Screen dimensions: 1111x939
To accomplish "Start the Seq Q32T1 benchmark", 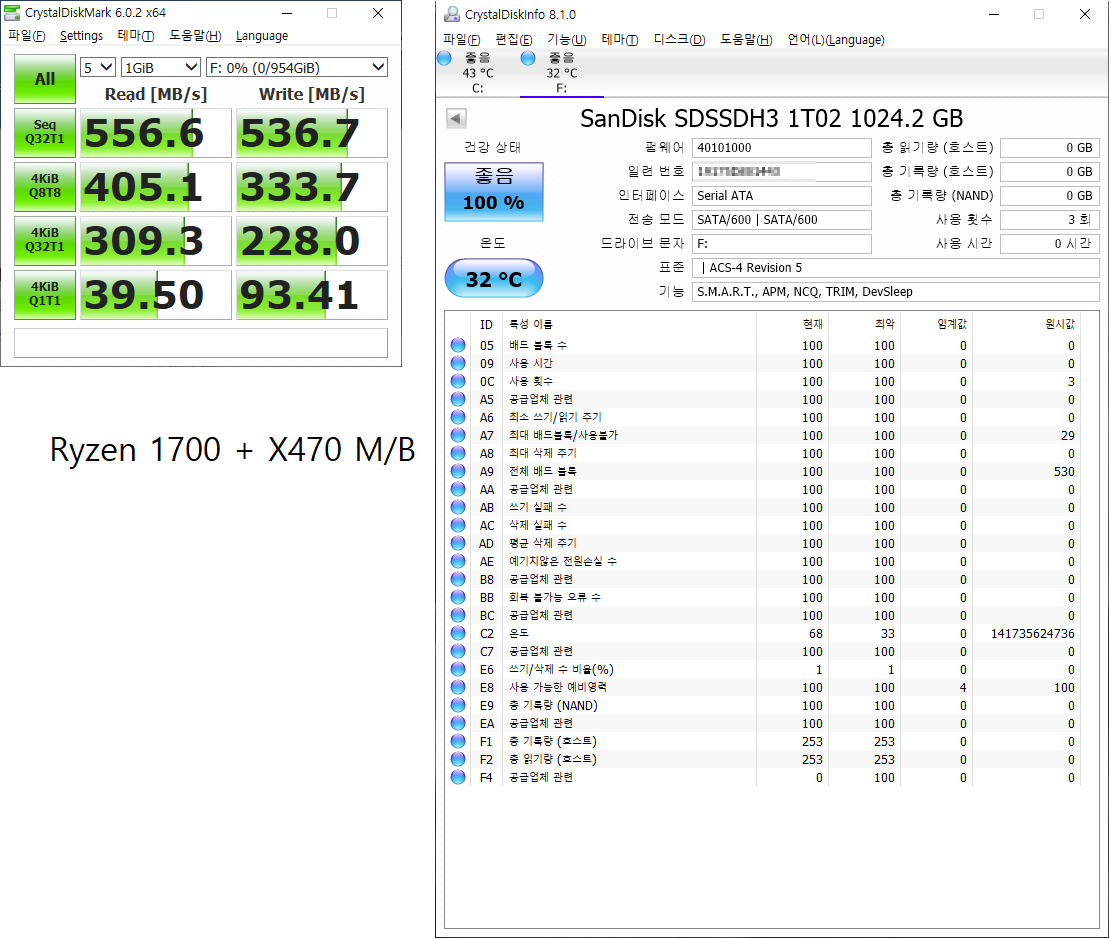I will [45, 133].
